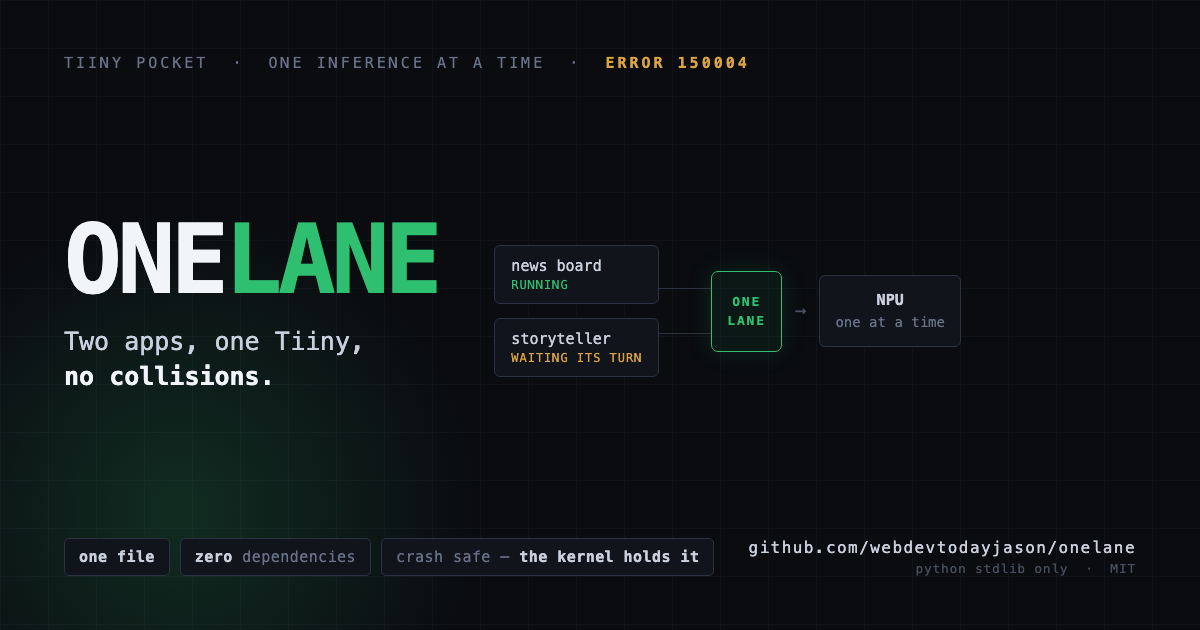Click the NPU one at a time box
Screen dimensions: 1200x630
pyautogui.click(x=890, y=311)
